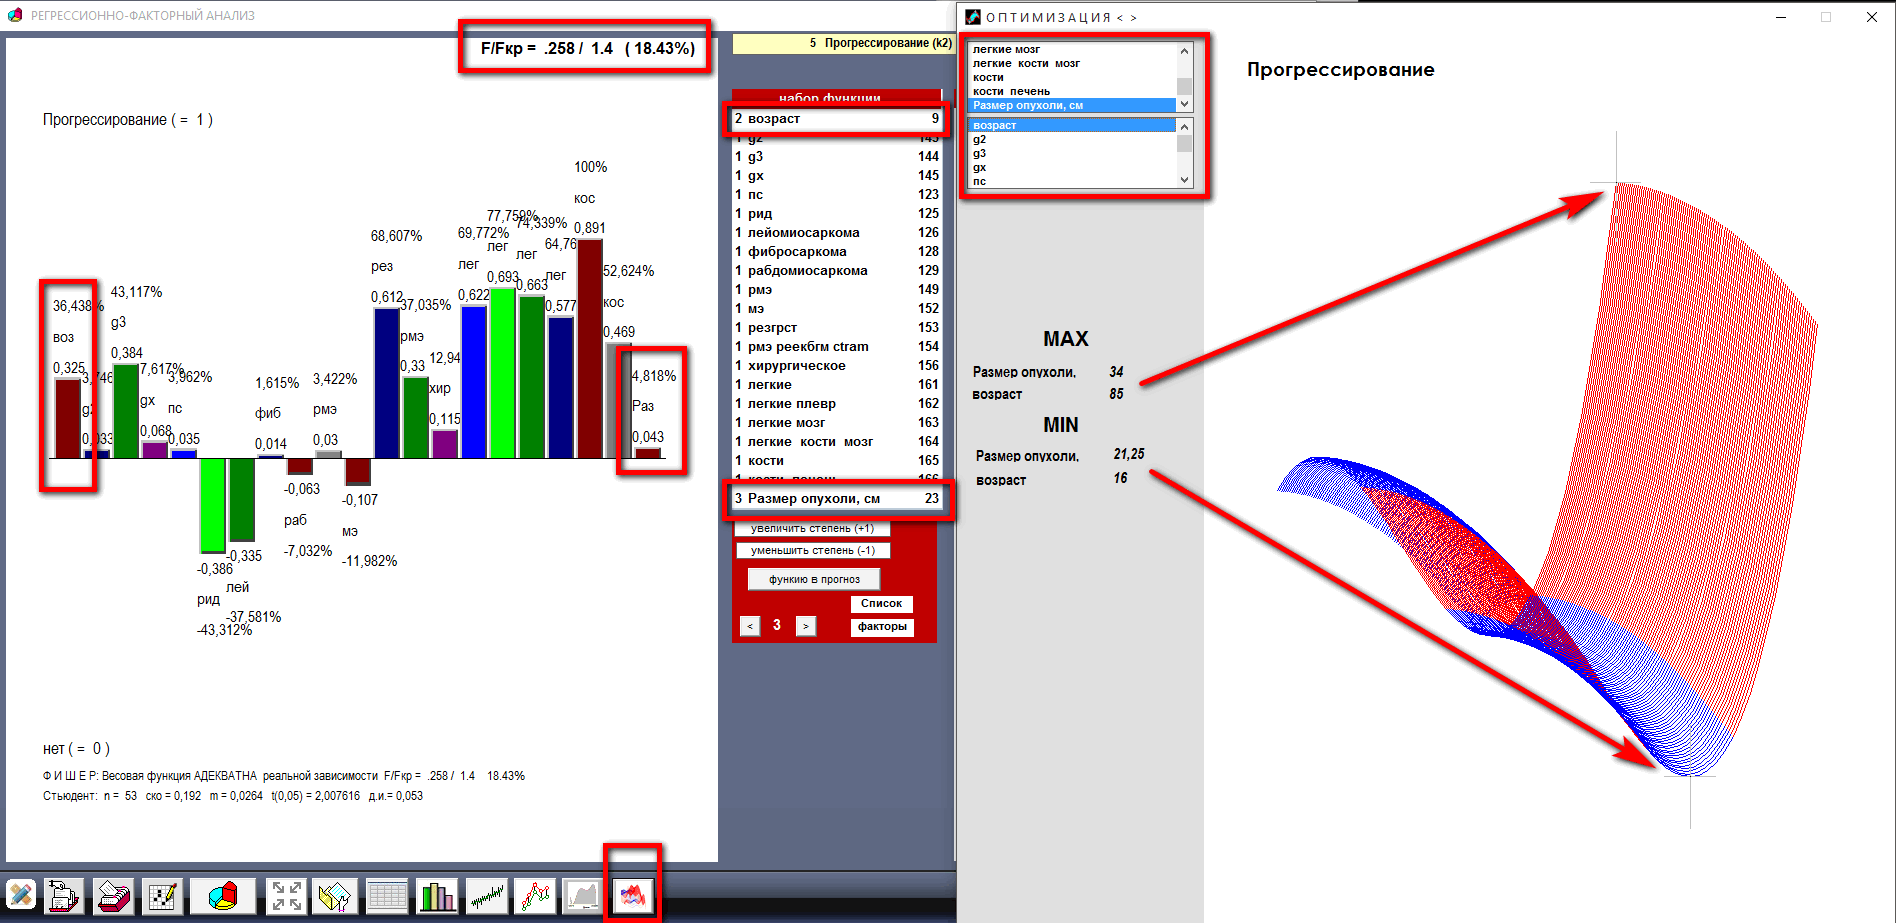Select 'лейомиосаркома' in the function list
This screenshot has width=1896, height=923.
(x=803, y=232)
